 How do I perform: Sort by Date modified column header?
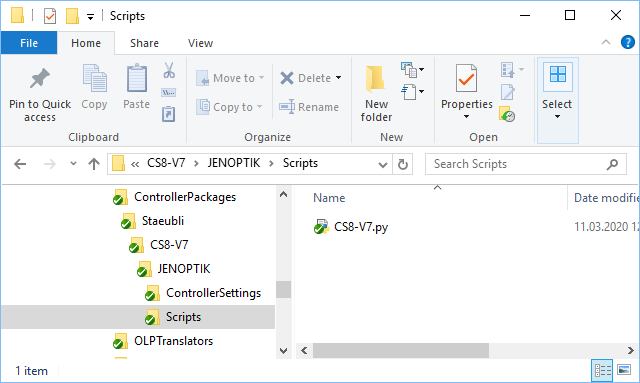point(606,198)
